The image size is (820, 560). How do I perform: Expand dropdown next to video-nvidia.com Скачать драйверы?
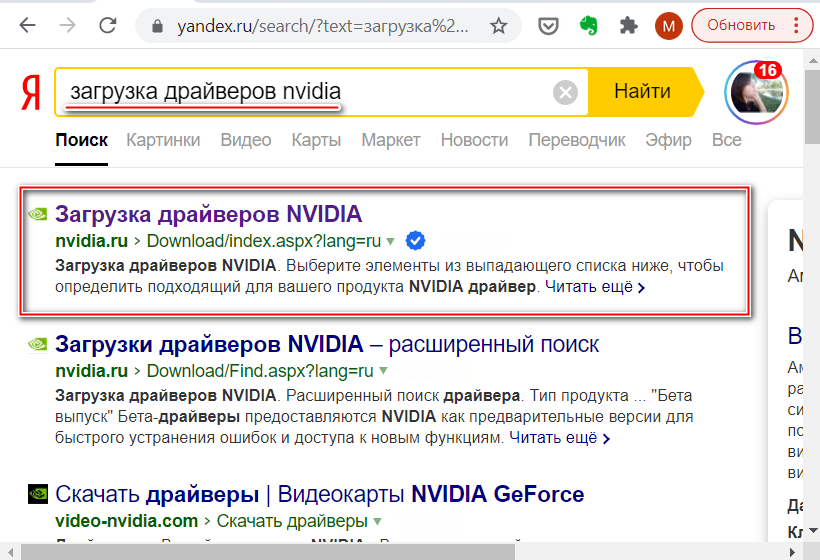coord(378,521)
